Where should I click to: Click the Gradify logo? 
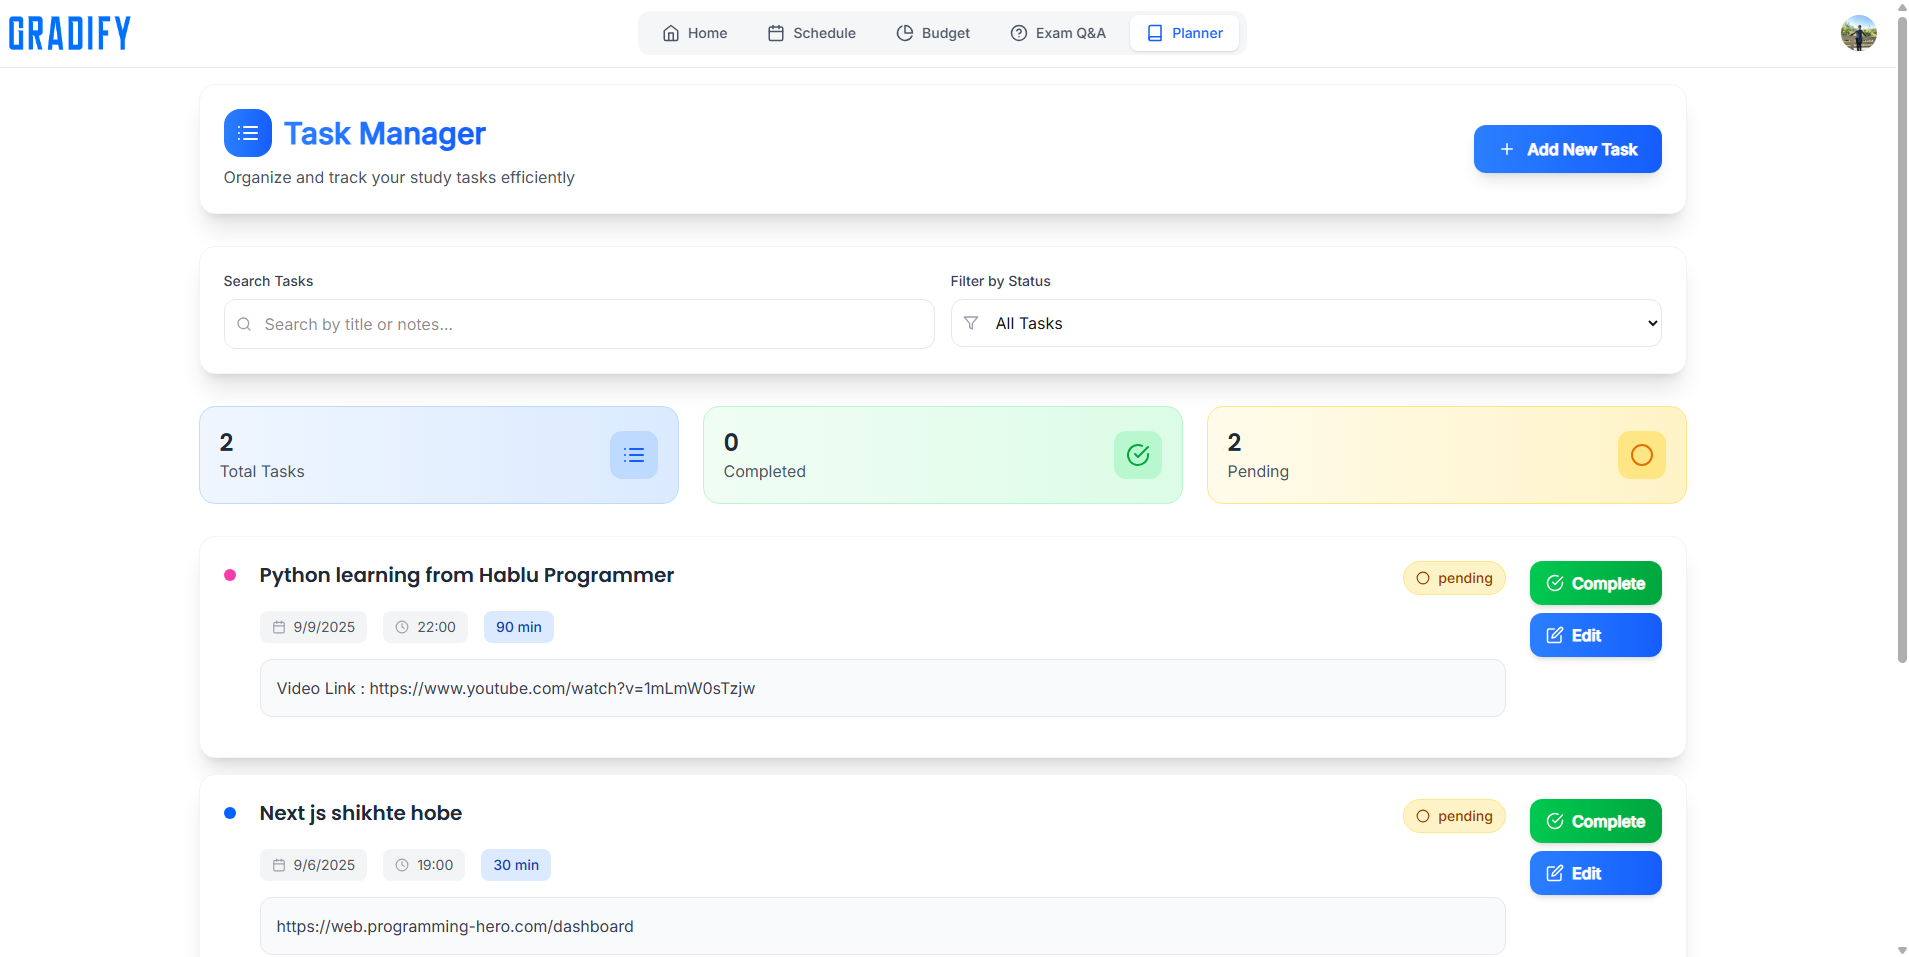click(x=69, y=33)
